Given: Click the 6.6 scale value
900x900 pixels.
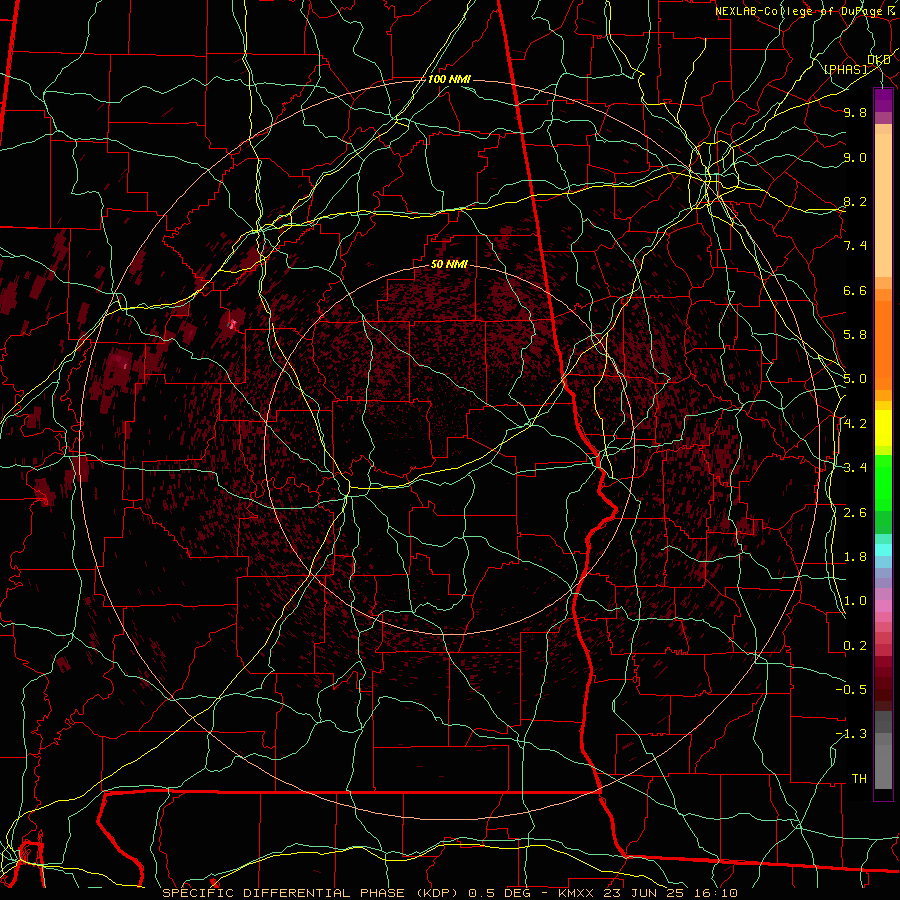Looking at the screenshot, I should [855, 290].
